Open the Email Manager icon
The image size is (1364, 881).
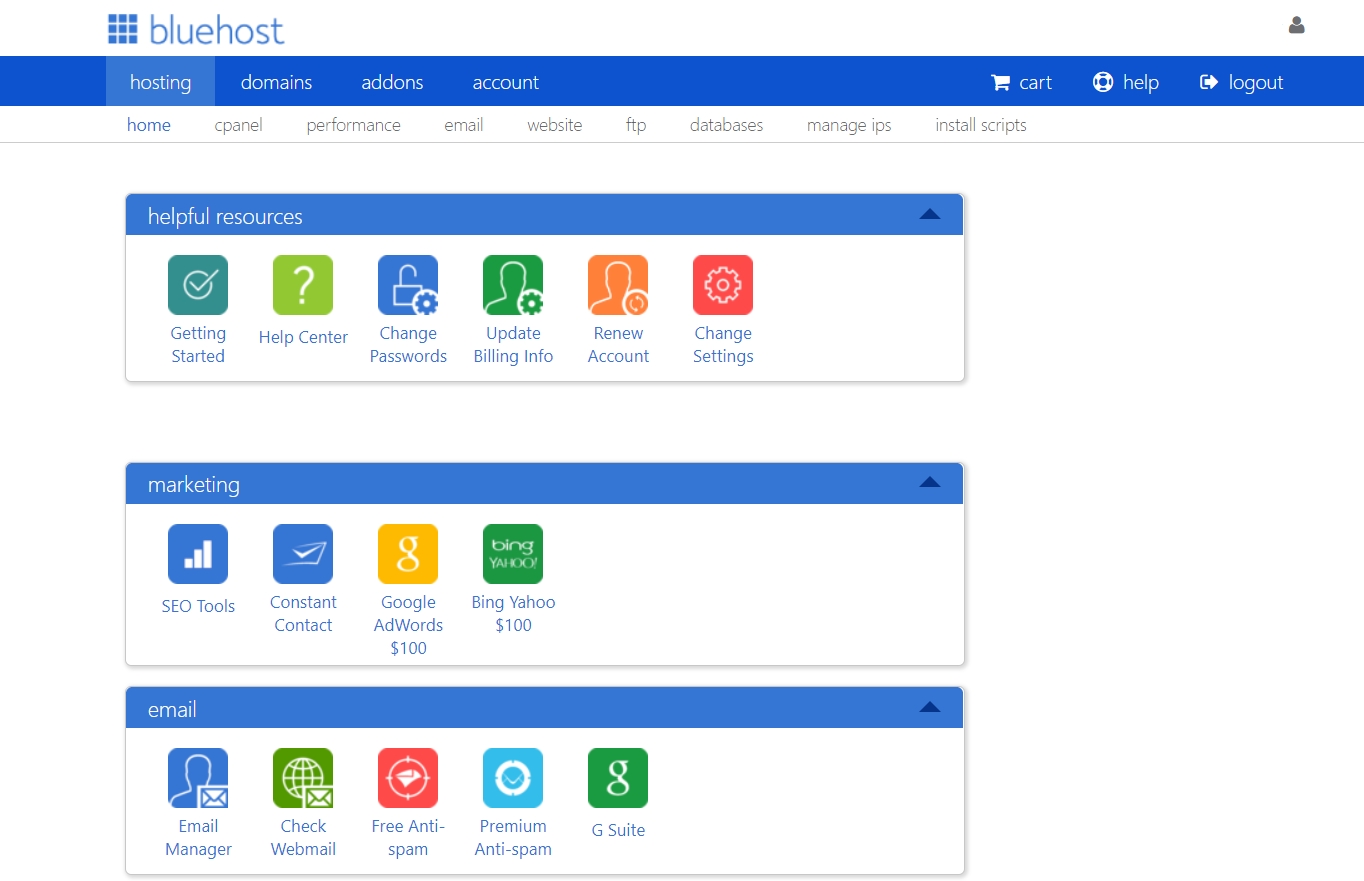(x=198, y=778)
